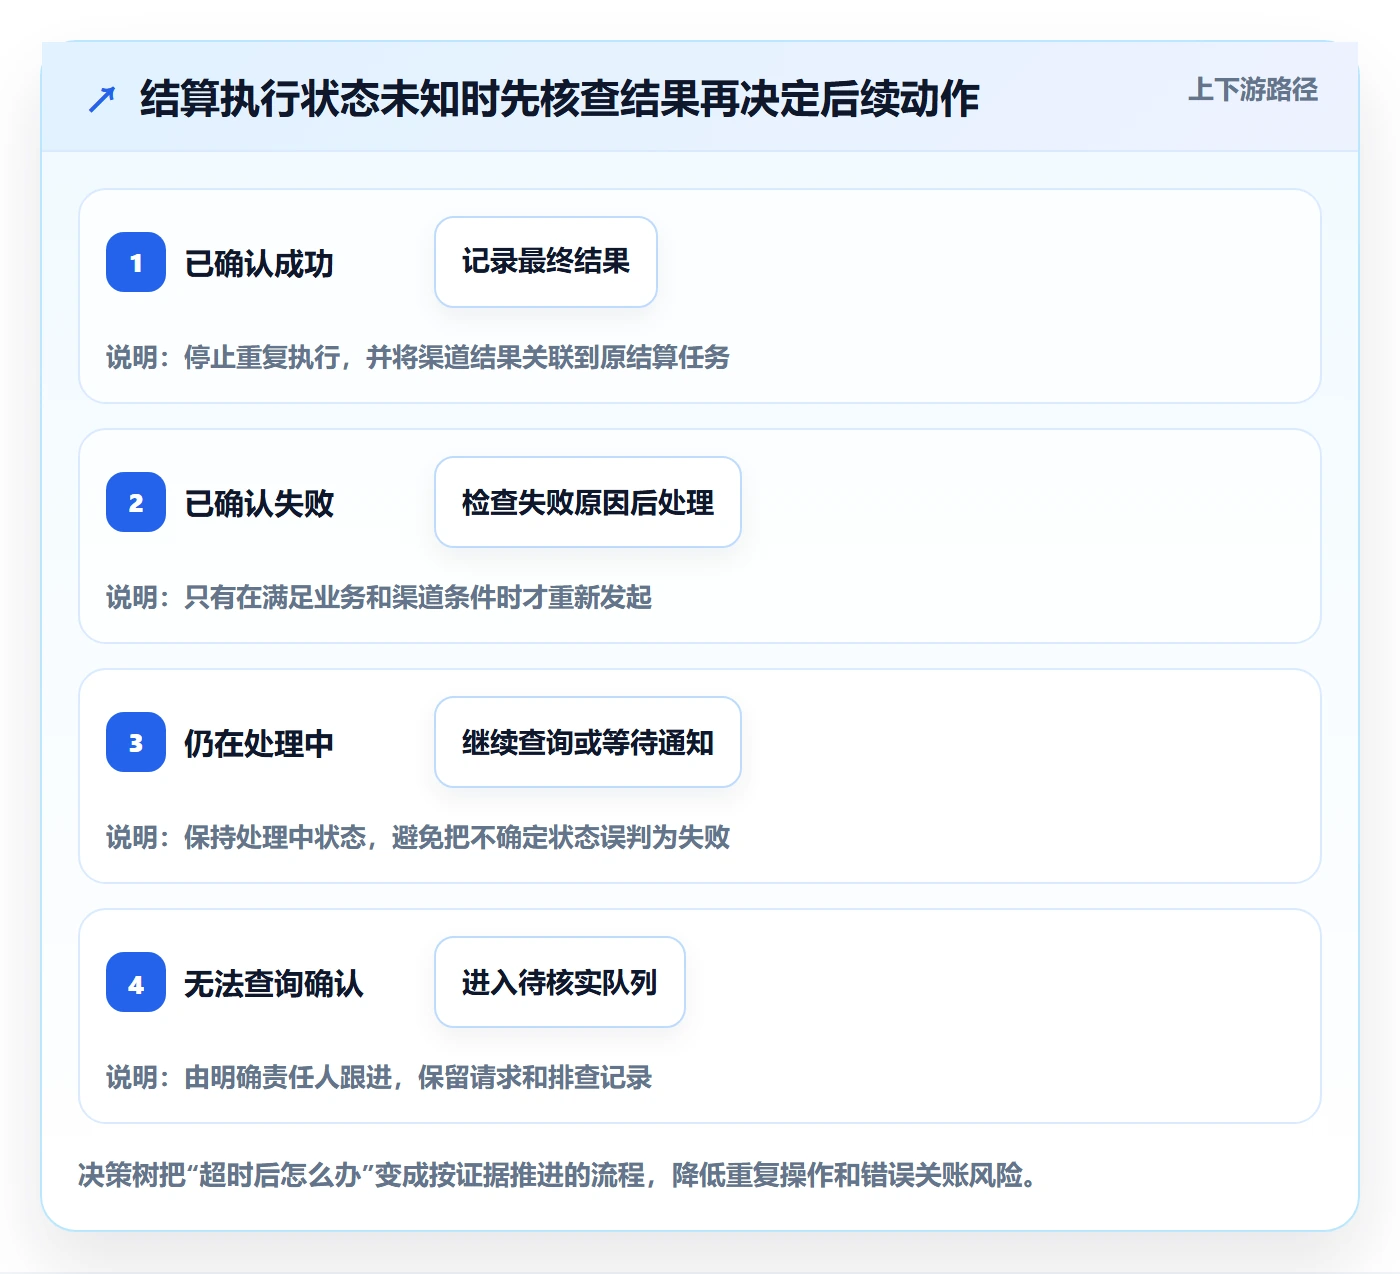1400x1274 pixels.
Task: Click the step 4 number badge
Action: pyautogui.click(x=136, y=982)
